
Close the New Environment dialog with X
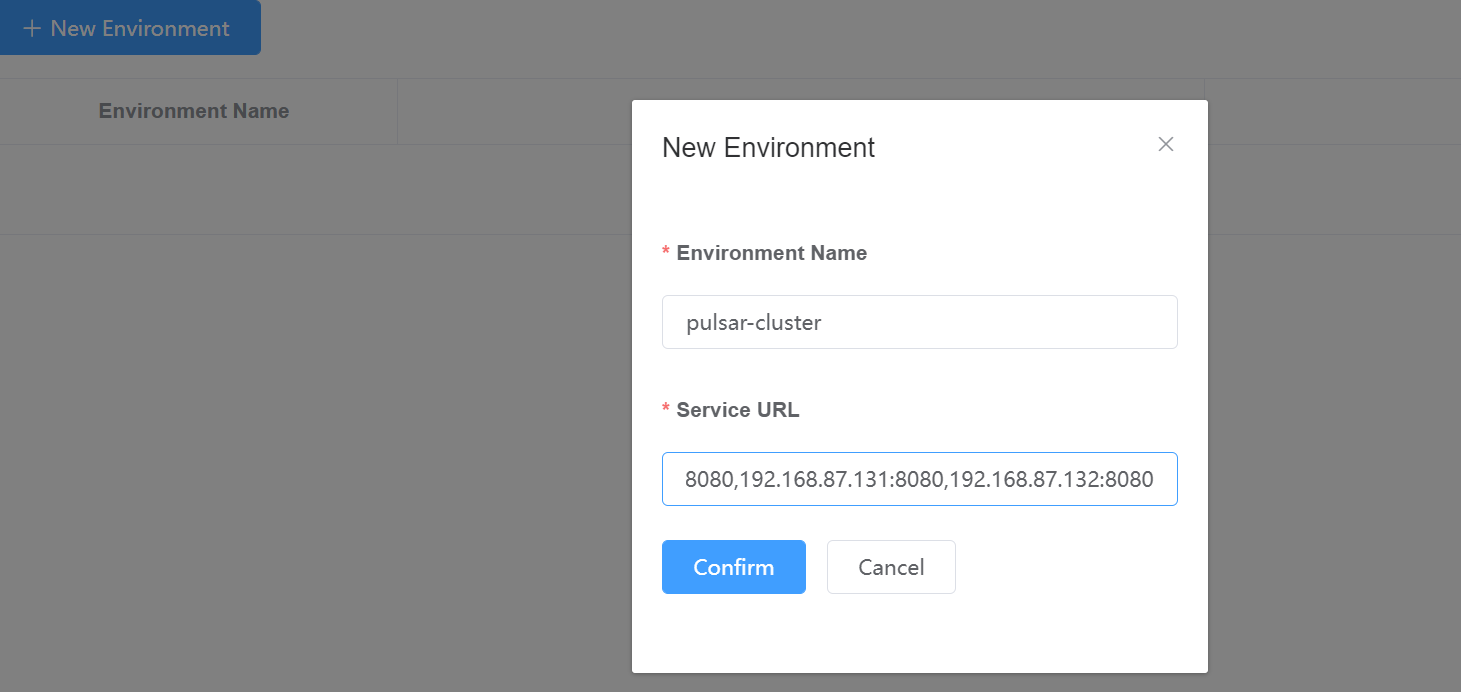point(1165,144)
